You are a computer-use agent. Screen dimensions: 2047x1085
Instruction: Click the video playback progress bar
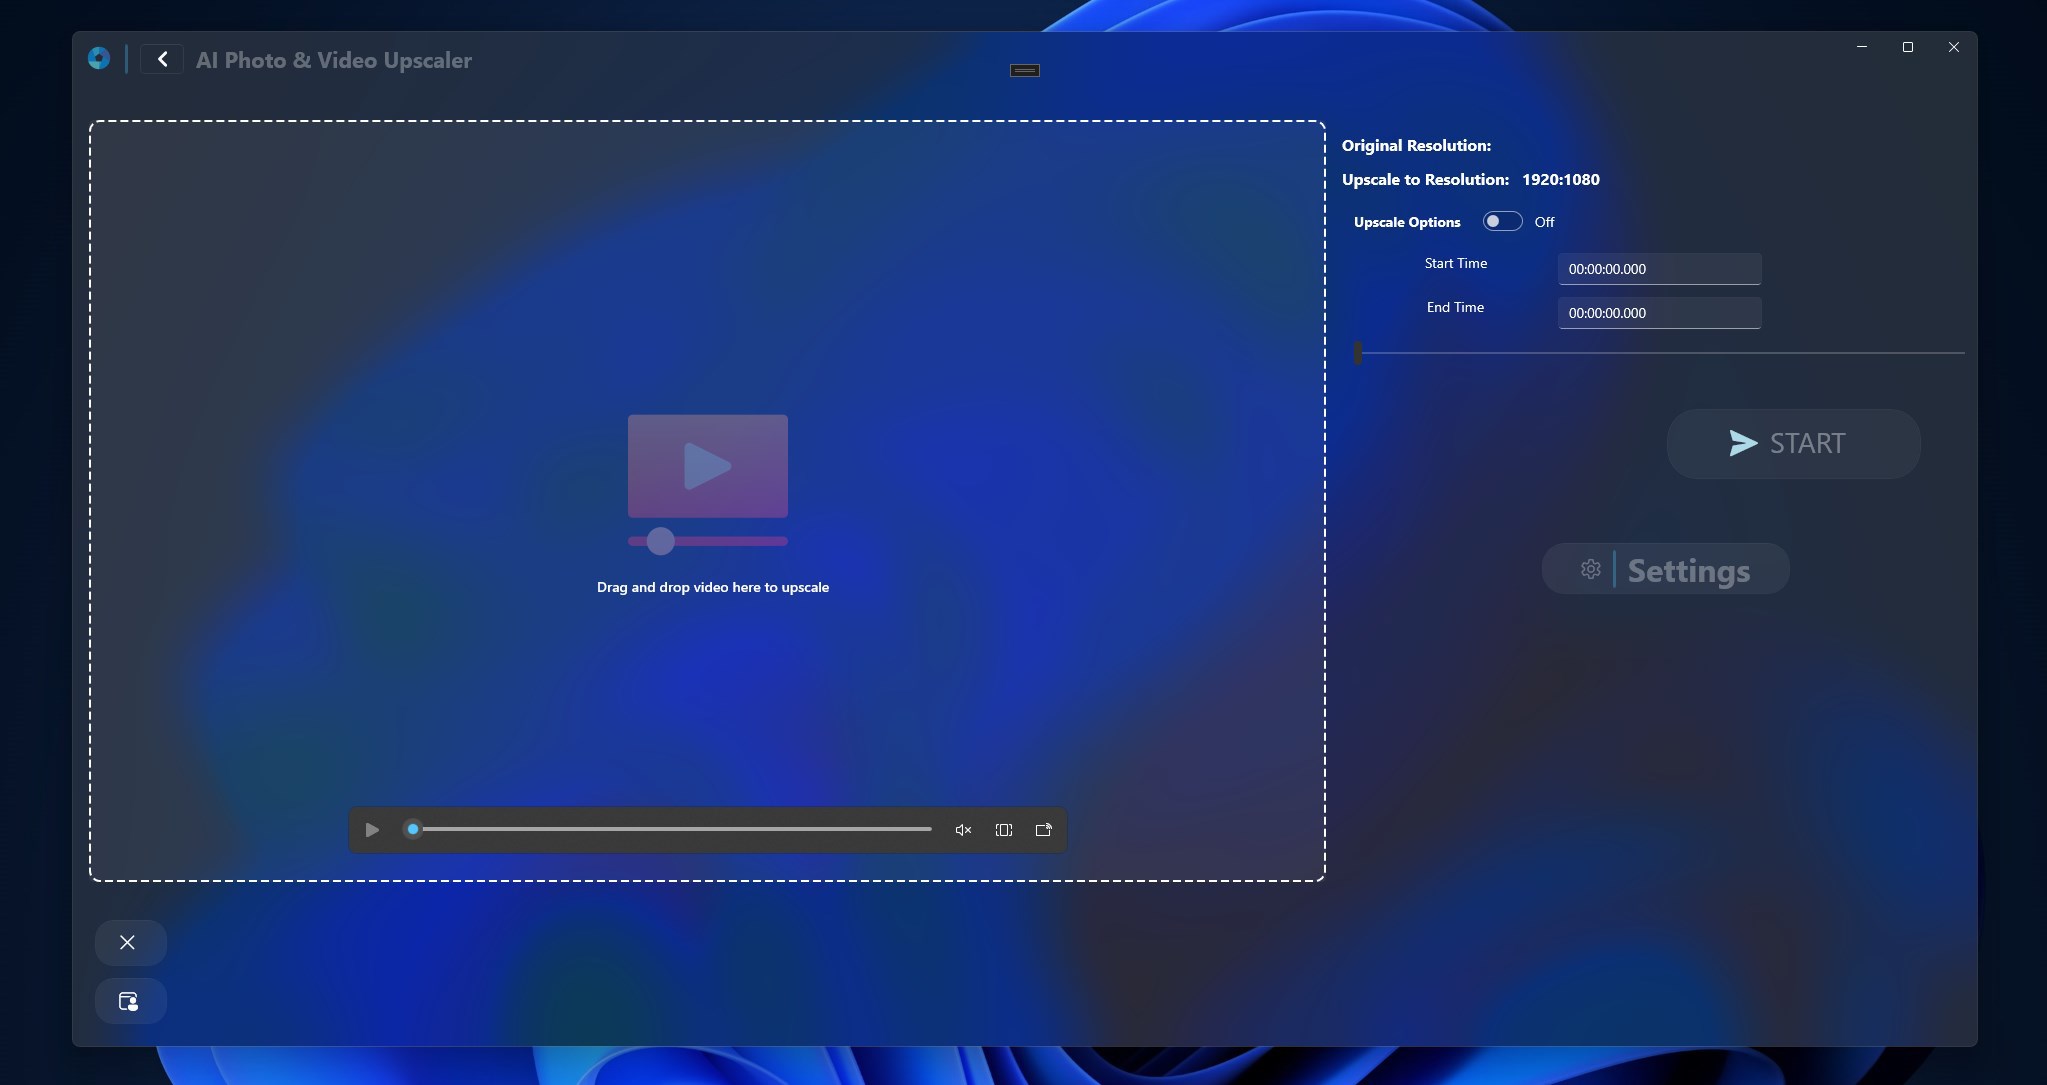coord(670,829)
